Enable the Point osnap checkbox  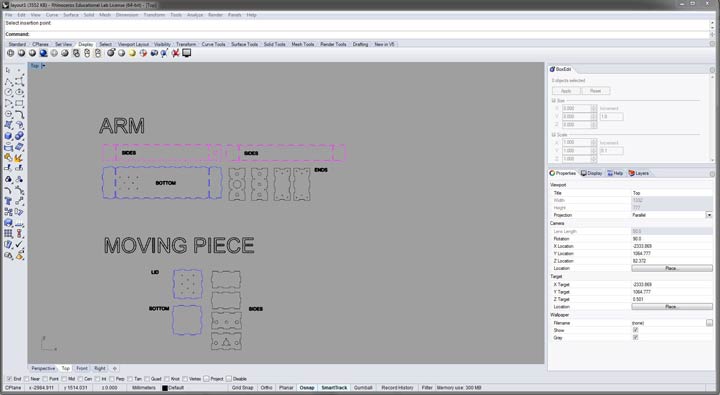point(45,379)
